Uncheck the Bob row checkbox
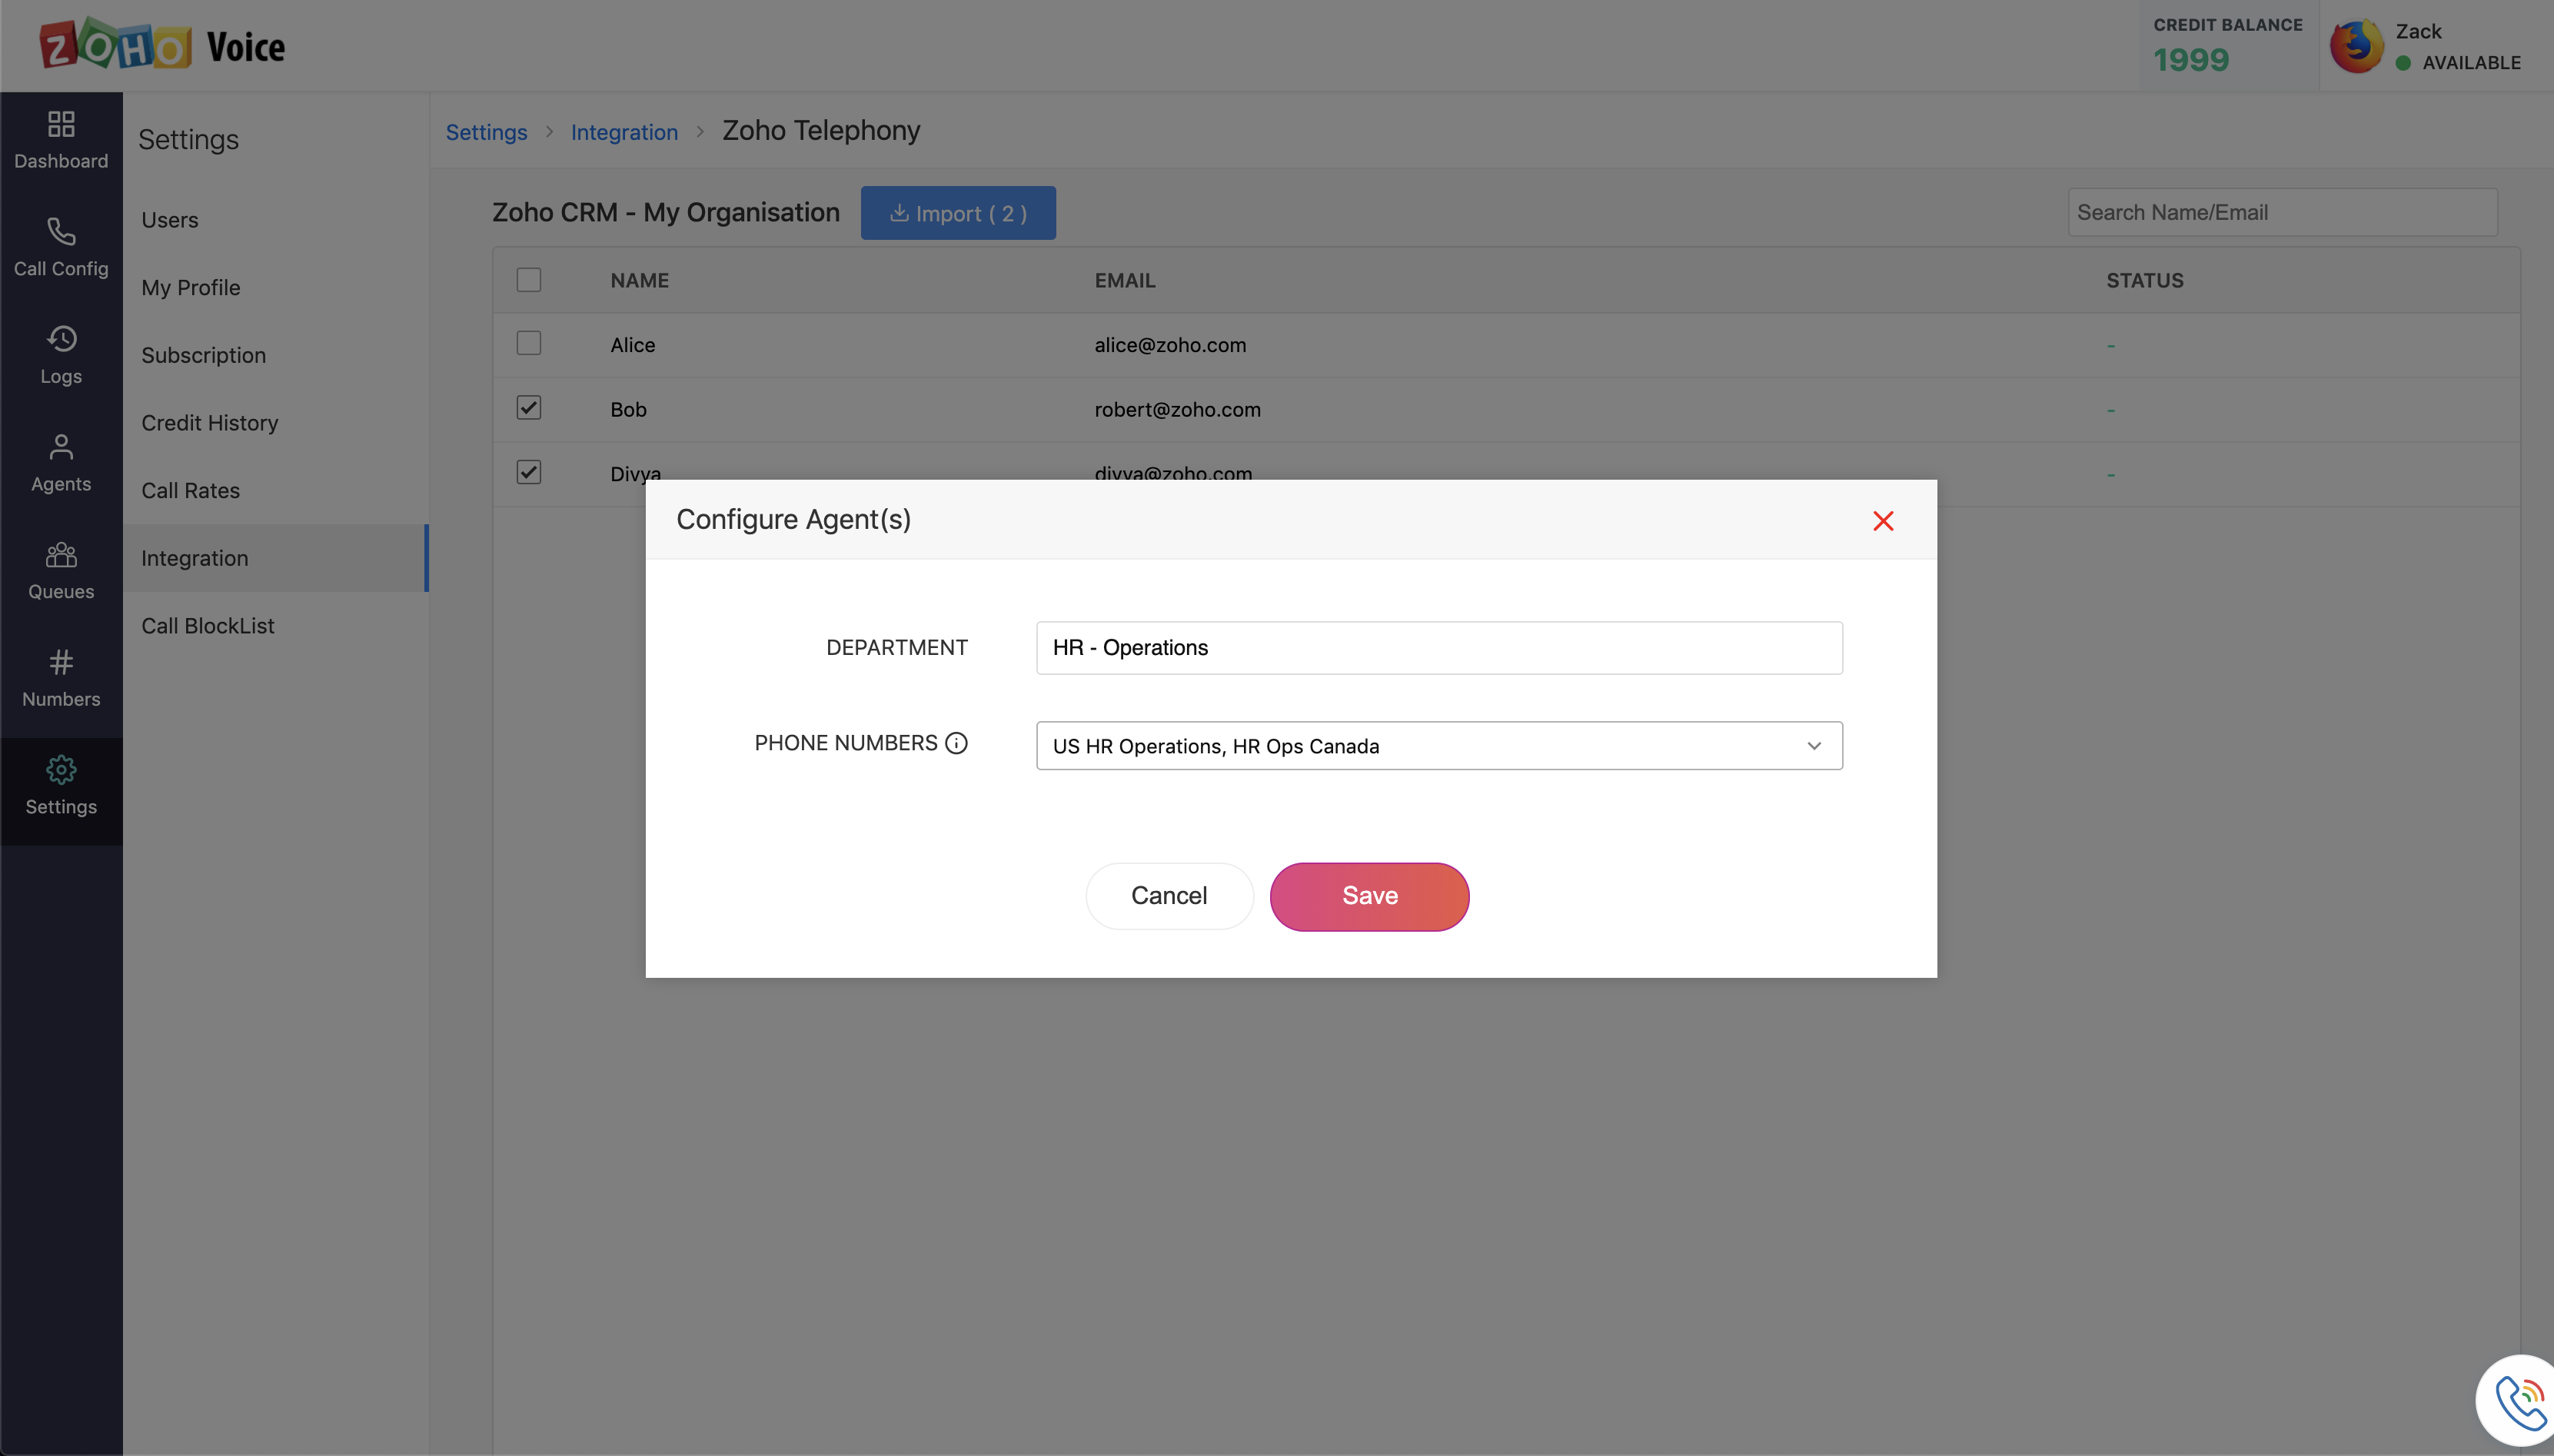This screenshot has width=2554, height=1456. [x=529, y=408]
